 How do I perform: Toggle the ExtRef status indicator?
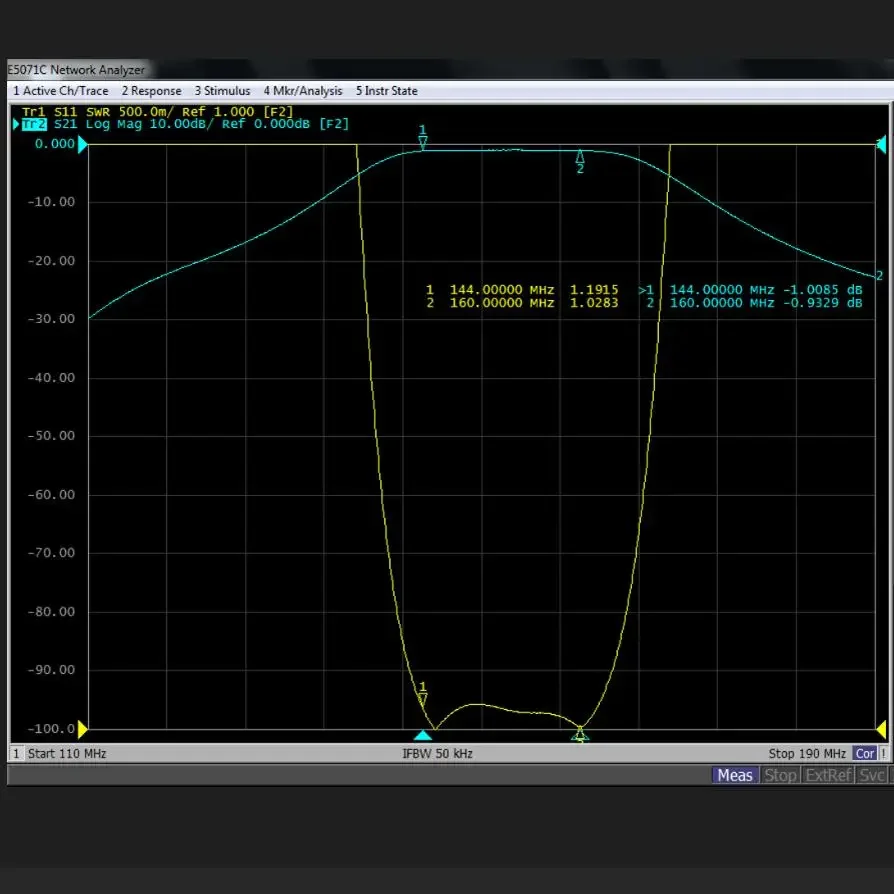pos(828,775)
